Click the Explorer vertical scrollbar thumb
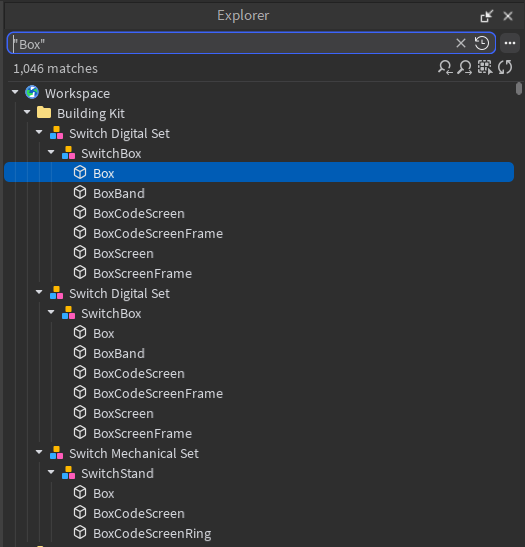Screen dimensions: 525x547 coord(519,88)
